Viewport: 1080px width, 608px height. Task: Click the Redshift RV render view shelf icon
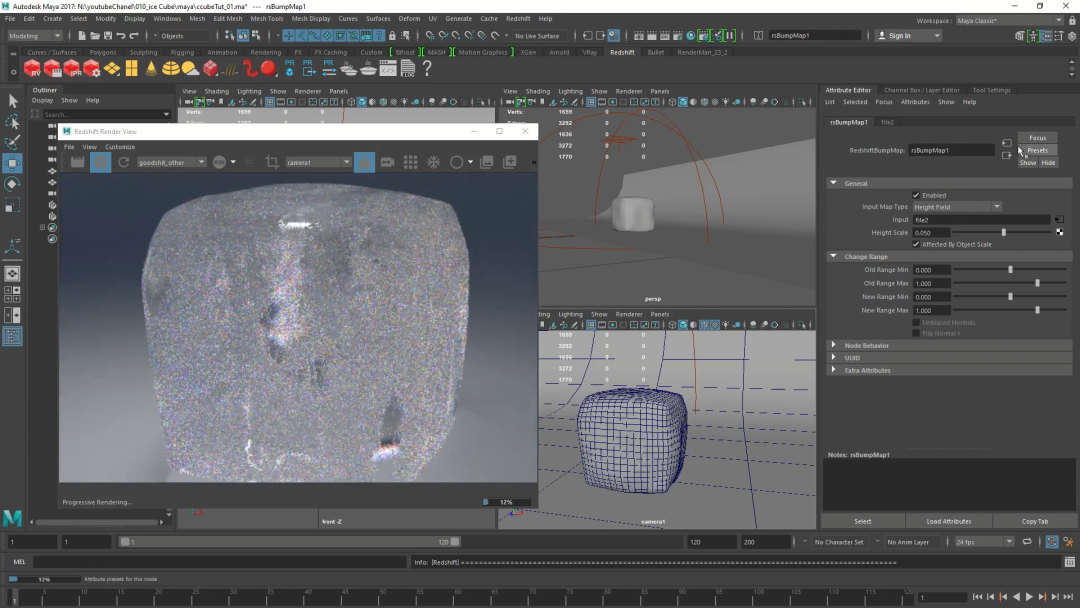[34, 69]
